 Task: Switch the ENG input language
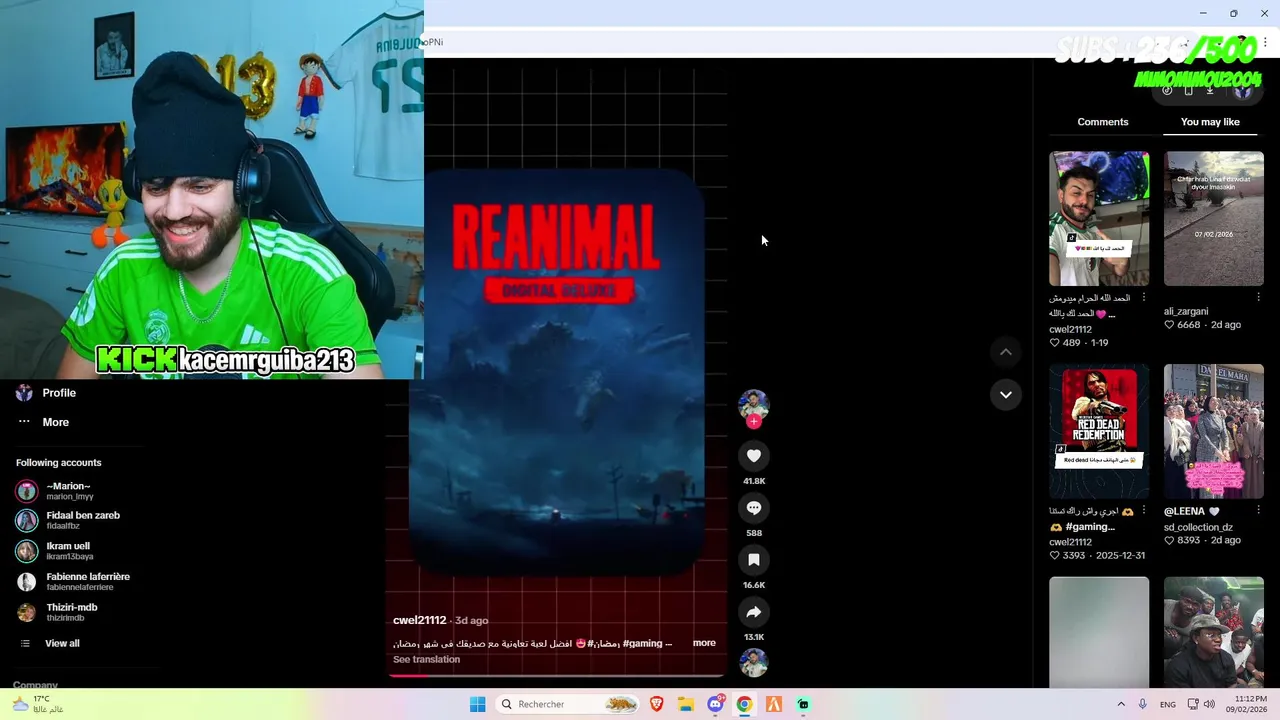(x=1168, y=704)
